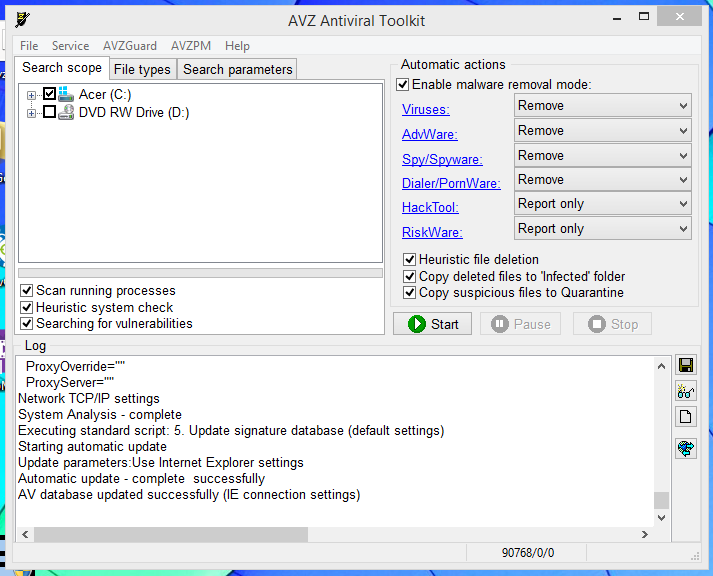The image size is (713, 576).
Task: Click the globe update database icon
Action: [686, 448]
